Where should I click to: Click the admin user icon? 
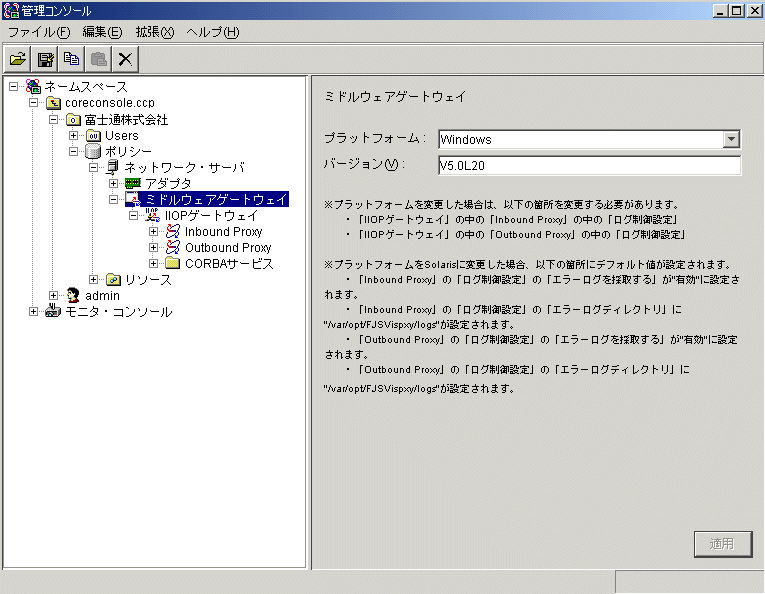[x=73, y=295]
